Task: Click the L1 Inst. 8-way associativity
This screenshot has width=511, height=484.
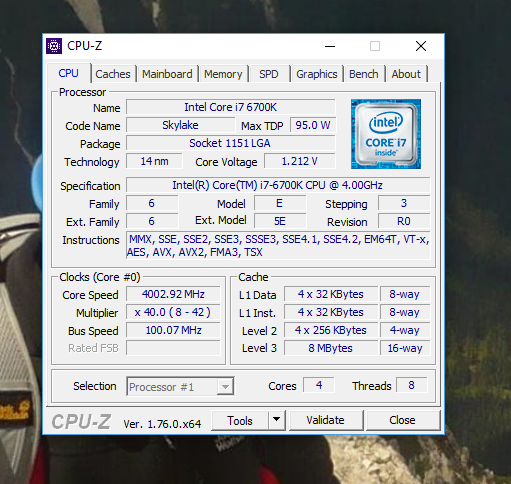Action: 405,312
